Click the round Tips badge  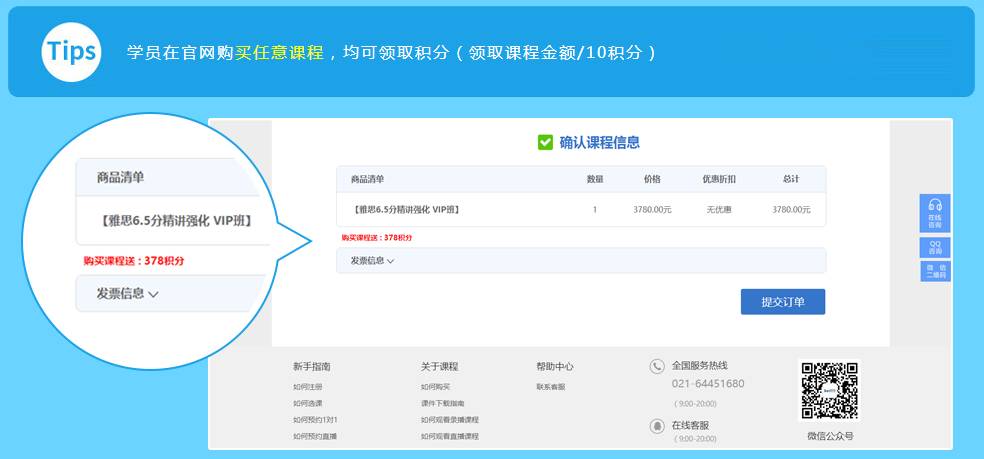tap(72, 51)
